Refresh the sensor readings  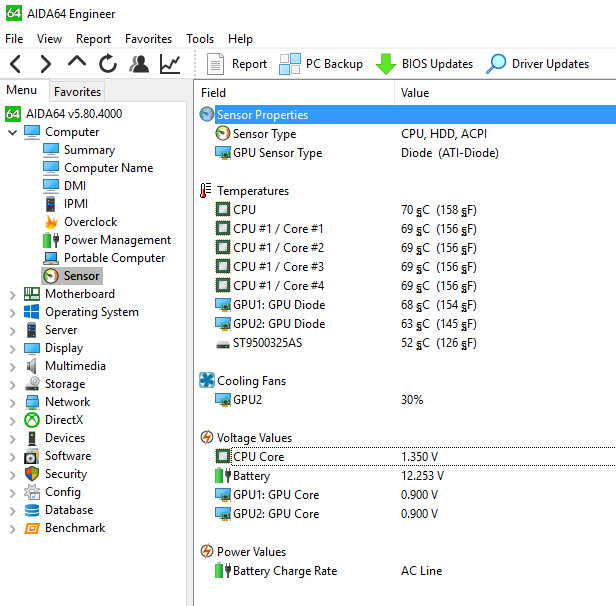(108, 64)
